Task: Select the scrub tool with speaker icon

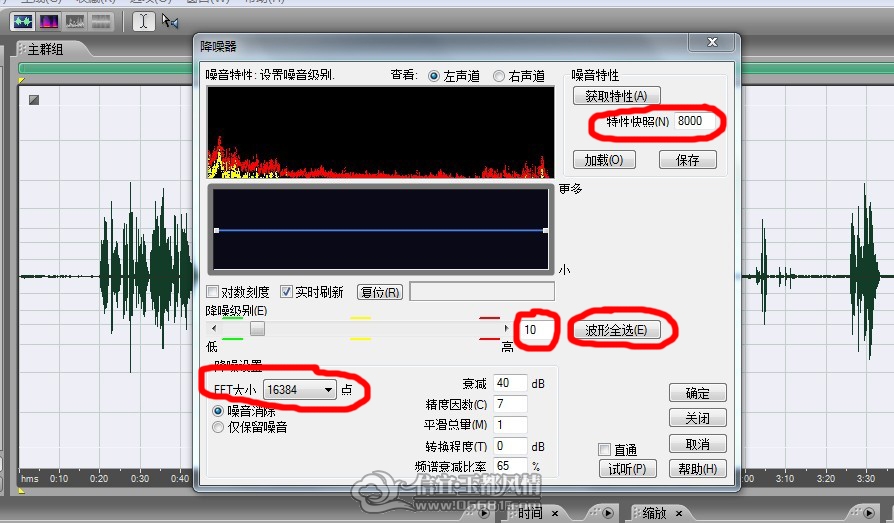Action: (x=169, y=22)
